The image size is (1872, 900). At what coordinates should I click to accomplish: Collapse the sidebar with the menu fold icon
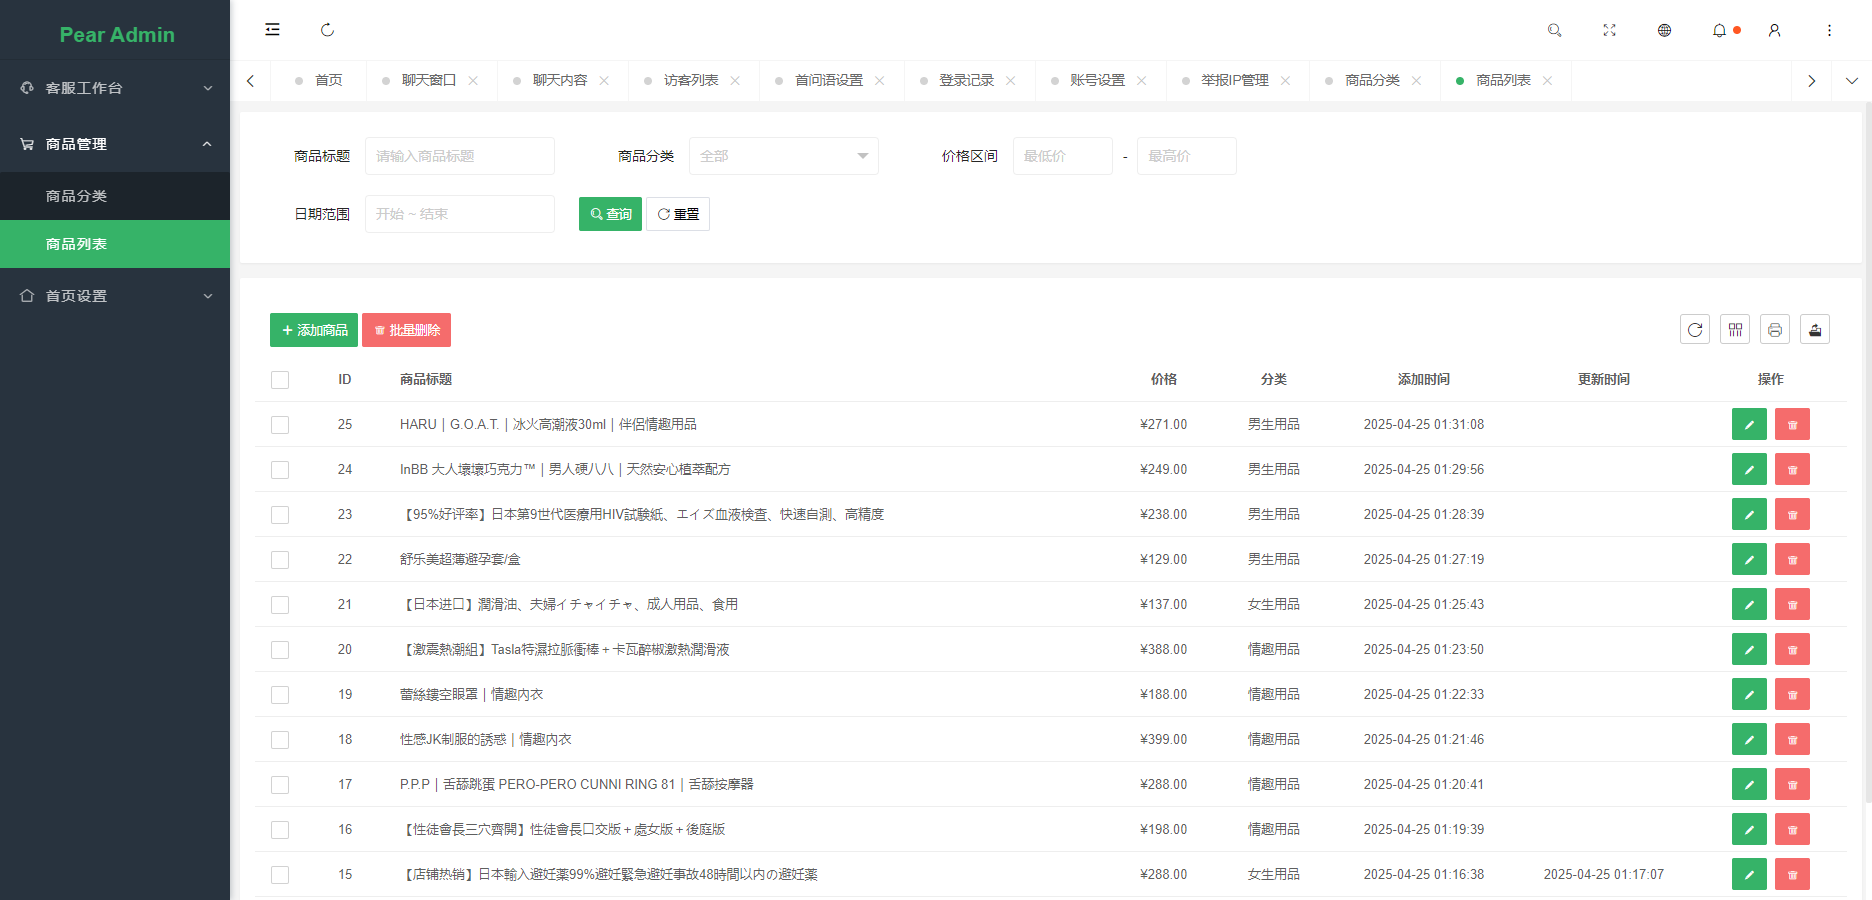pos(272,30)
